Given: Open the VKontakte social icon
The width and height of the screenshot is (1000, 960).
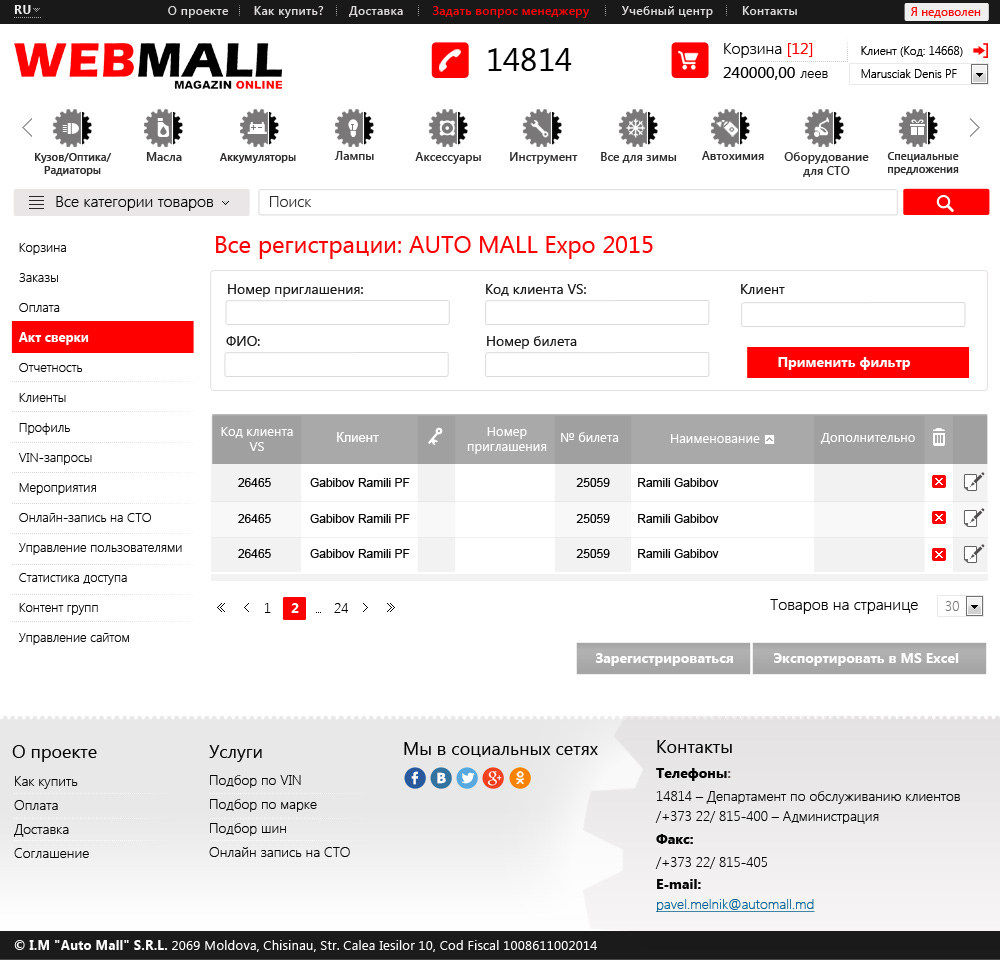Looking at the screenshot, I should coord(441,778).
